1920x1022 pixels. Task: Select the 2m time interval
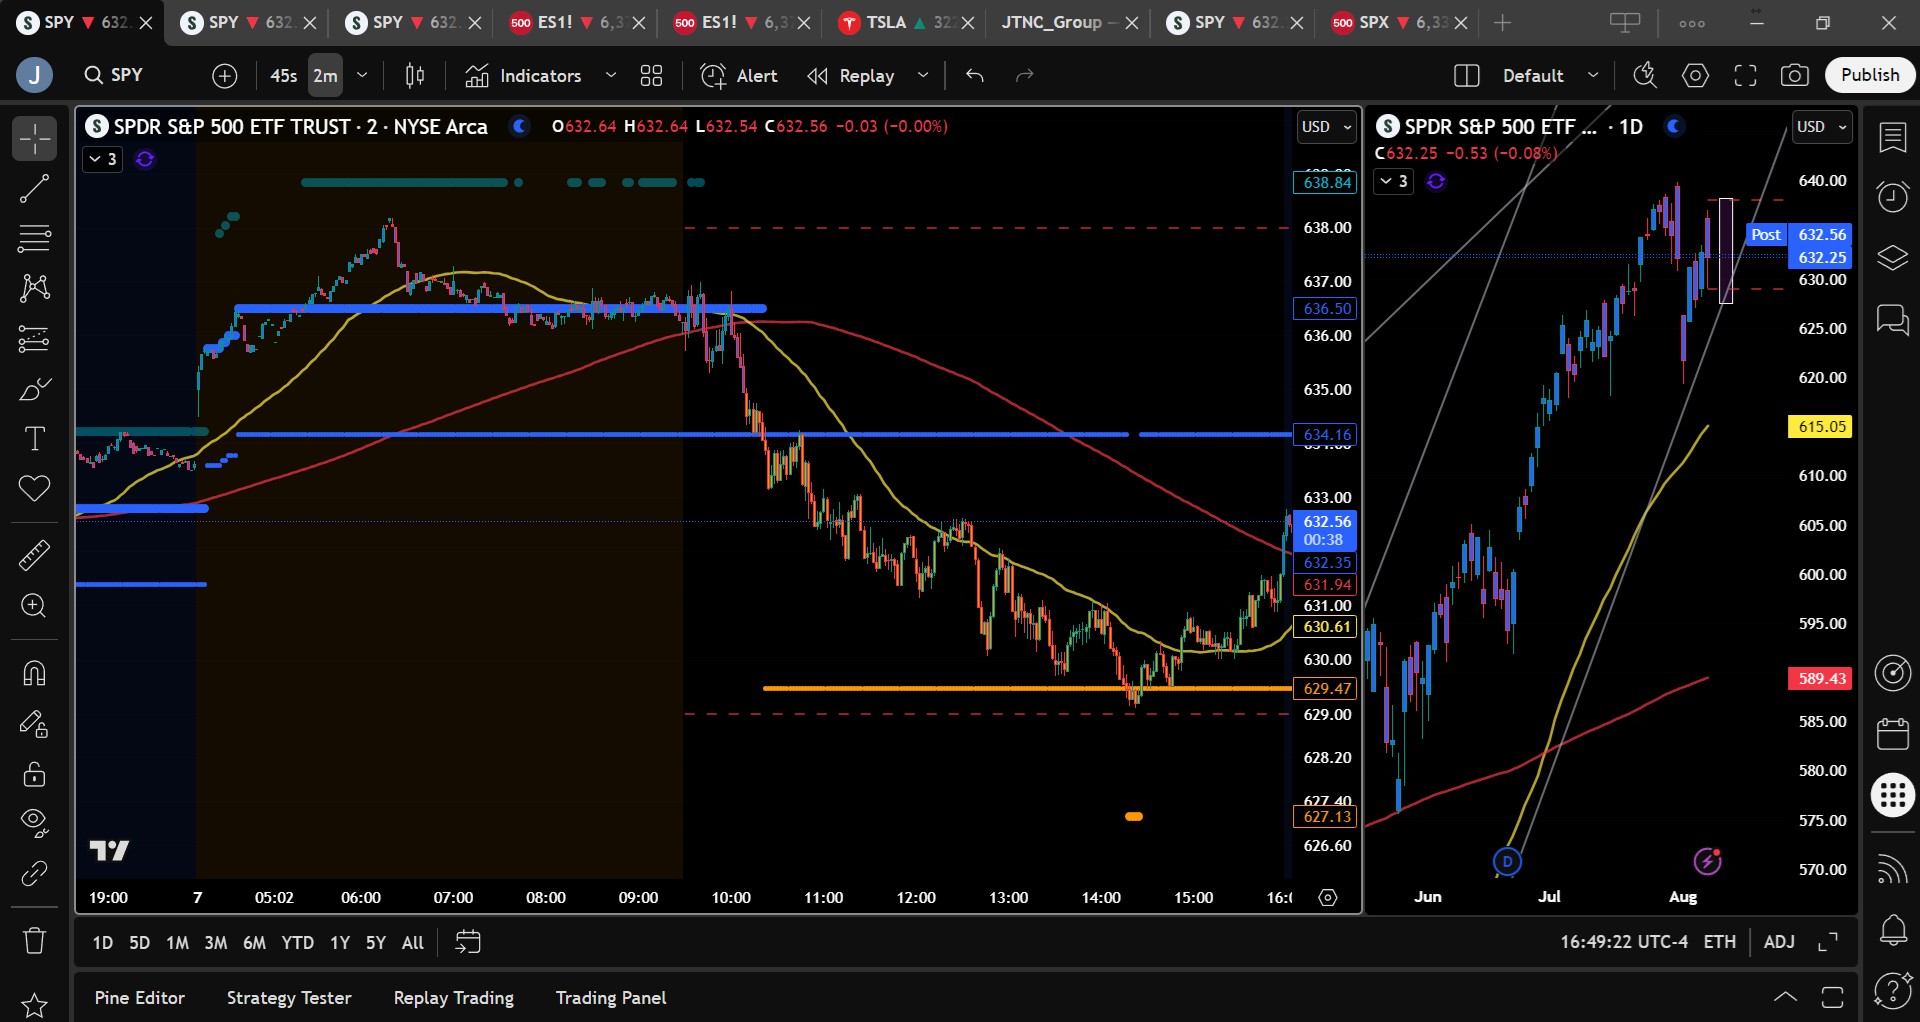click(x=325, y=76)
